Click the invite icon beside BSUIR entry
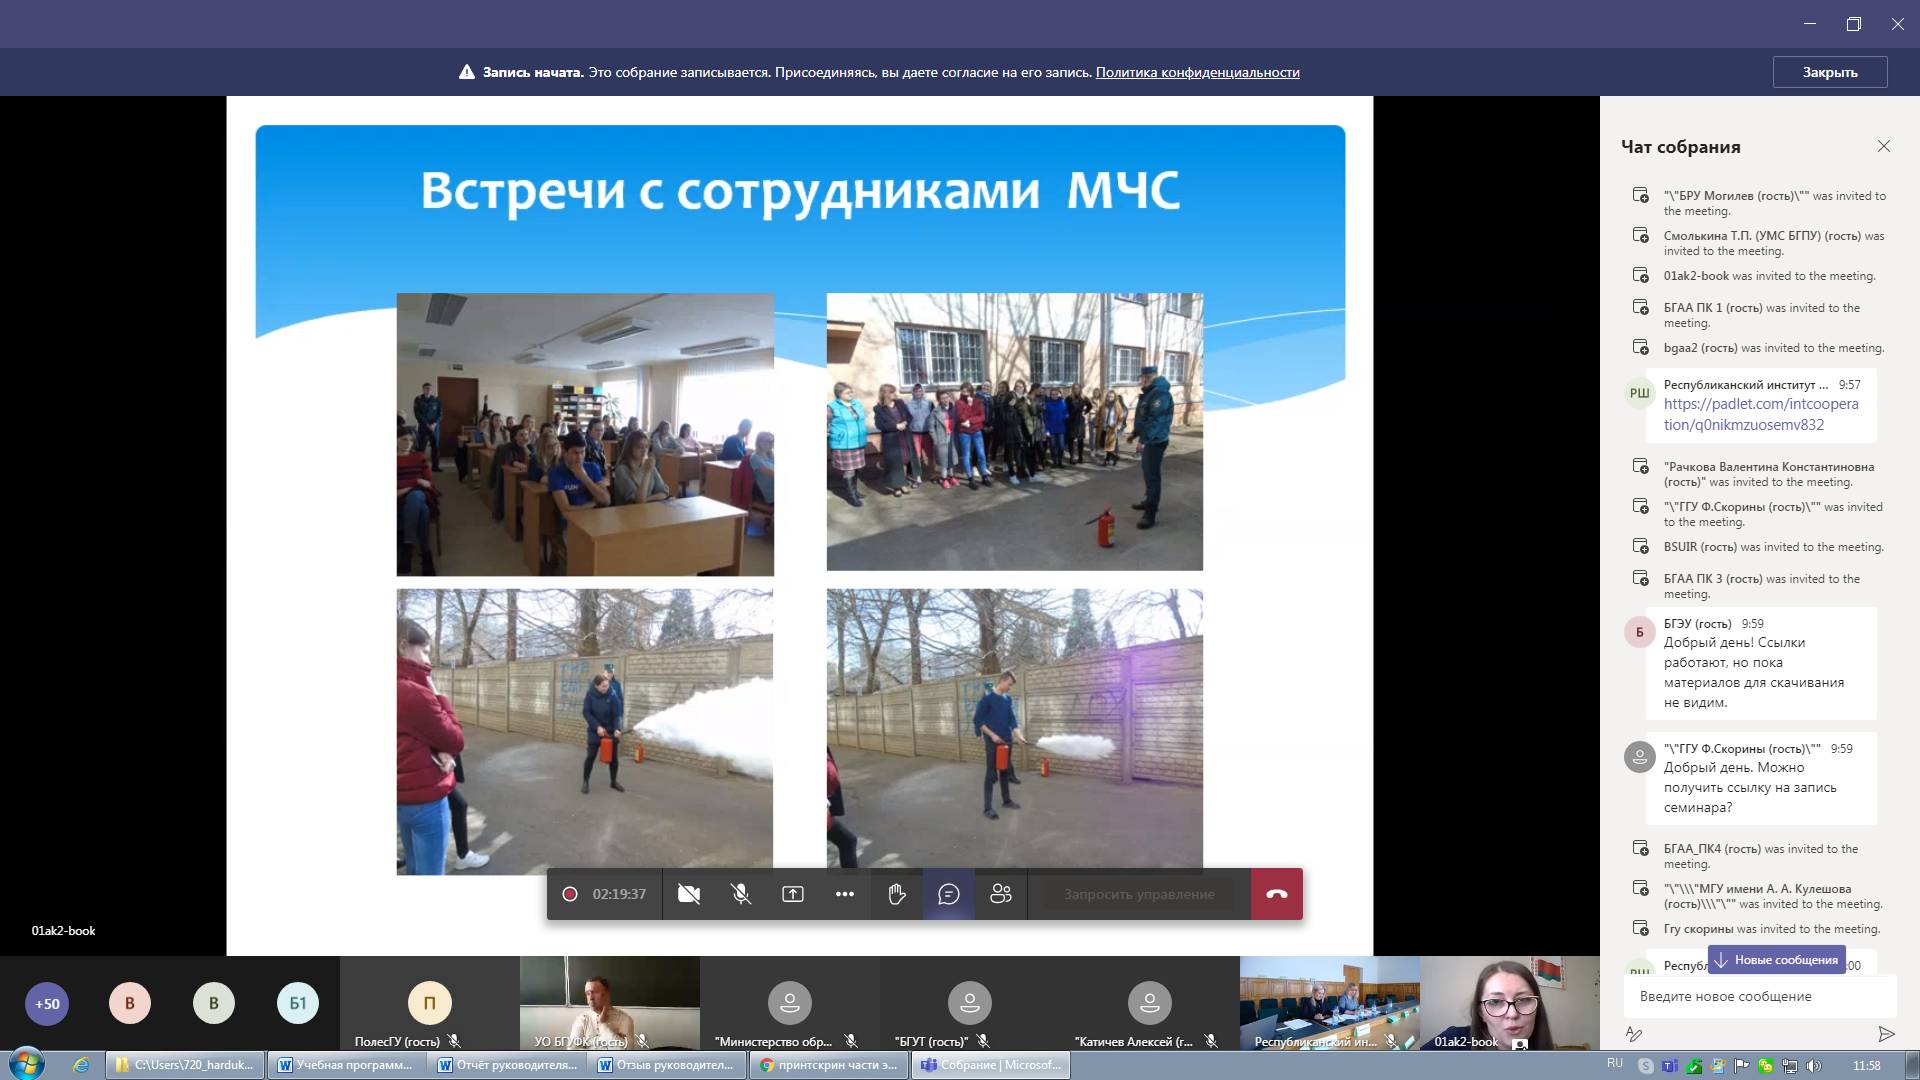 1641,547
